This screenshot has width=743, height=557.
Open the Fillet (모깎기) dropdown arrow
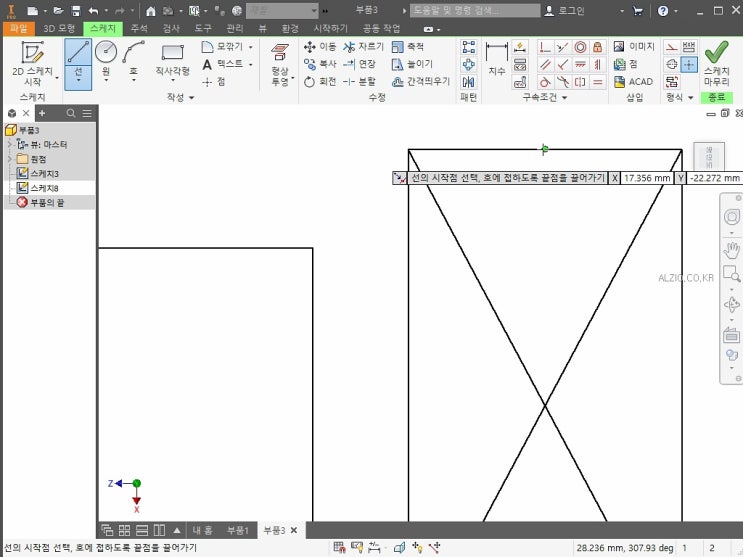pos(250,47)
